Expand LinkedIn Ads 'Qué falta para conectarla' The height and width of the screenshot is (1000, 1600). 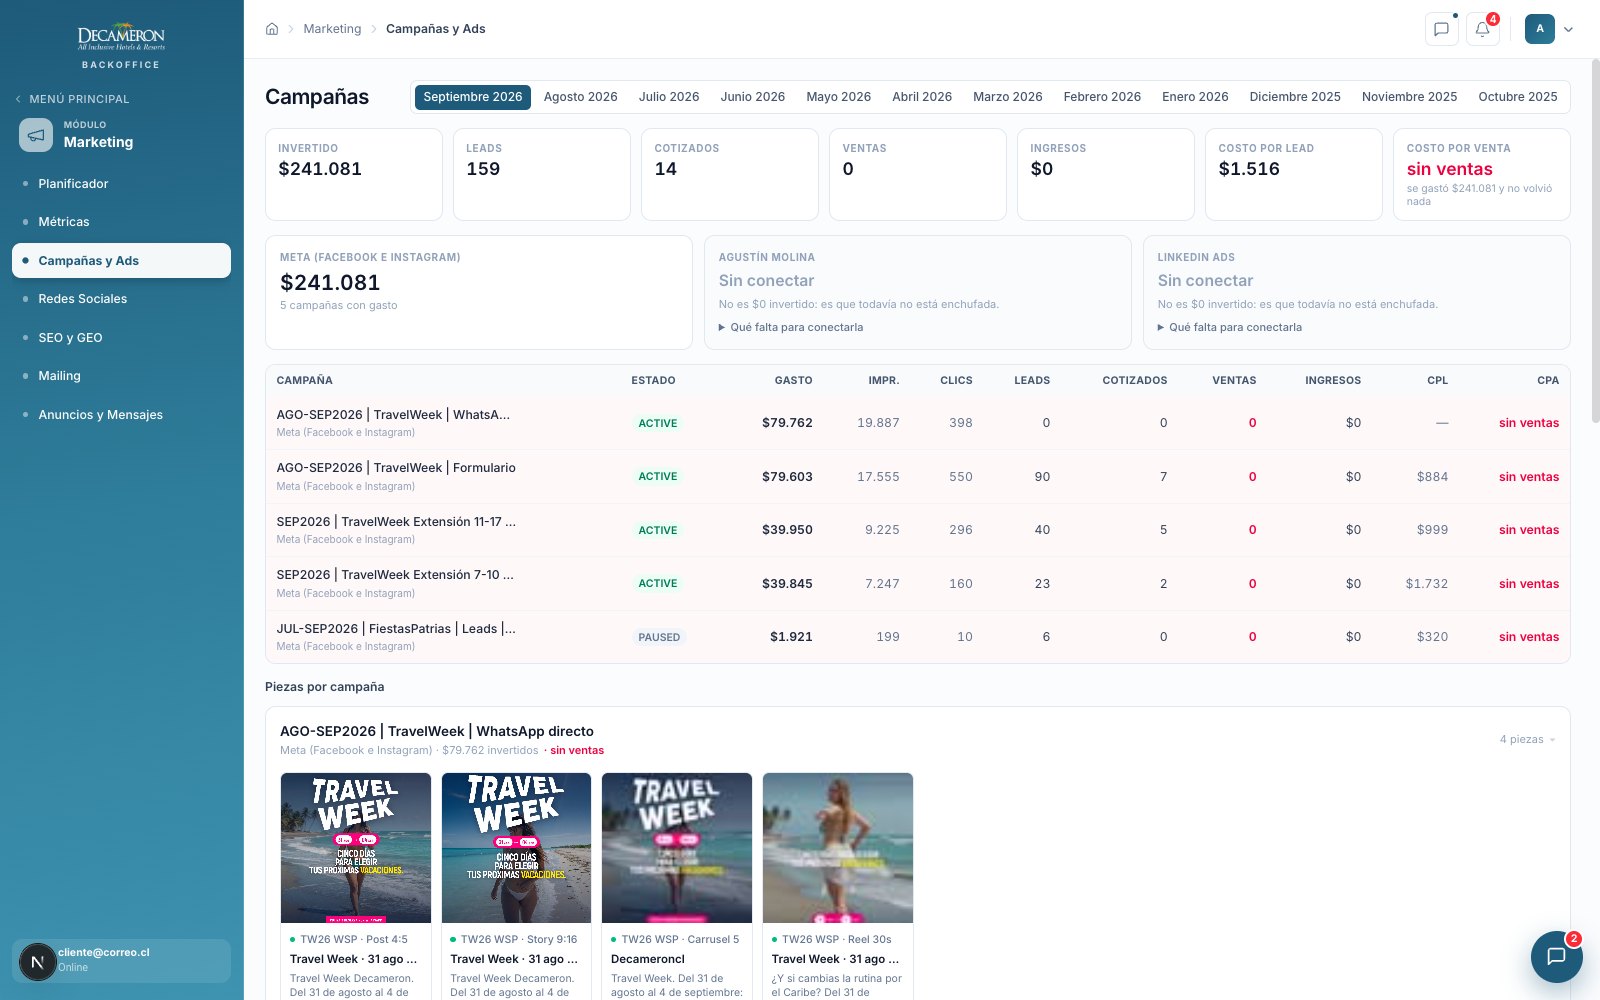[1230, 327]
